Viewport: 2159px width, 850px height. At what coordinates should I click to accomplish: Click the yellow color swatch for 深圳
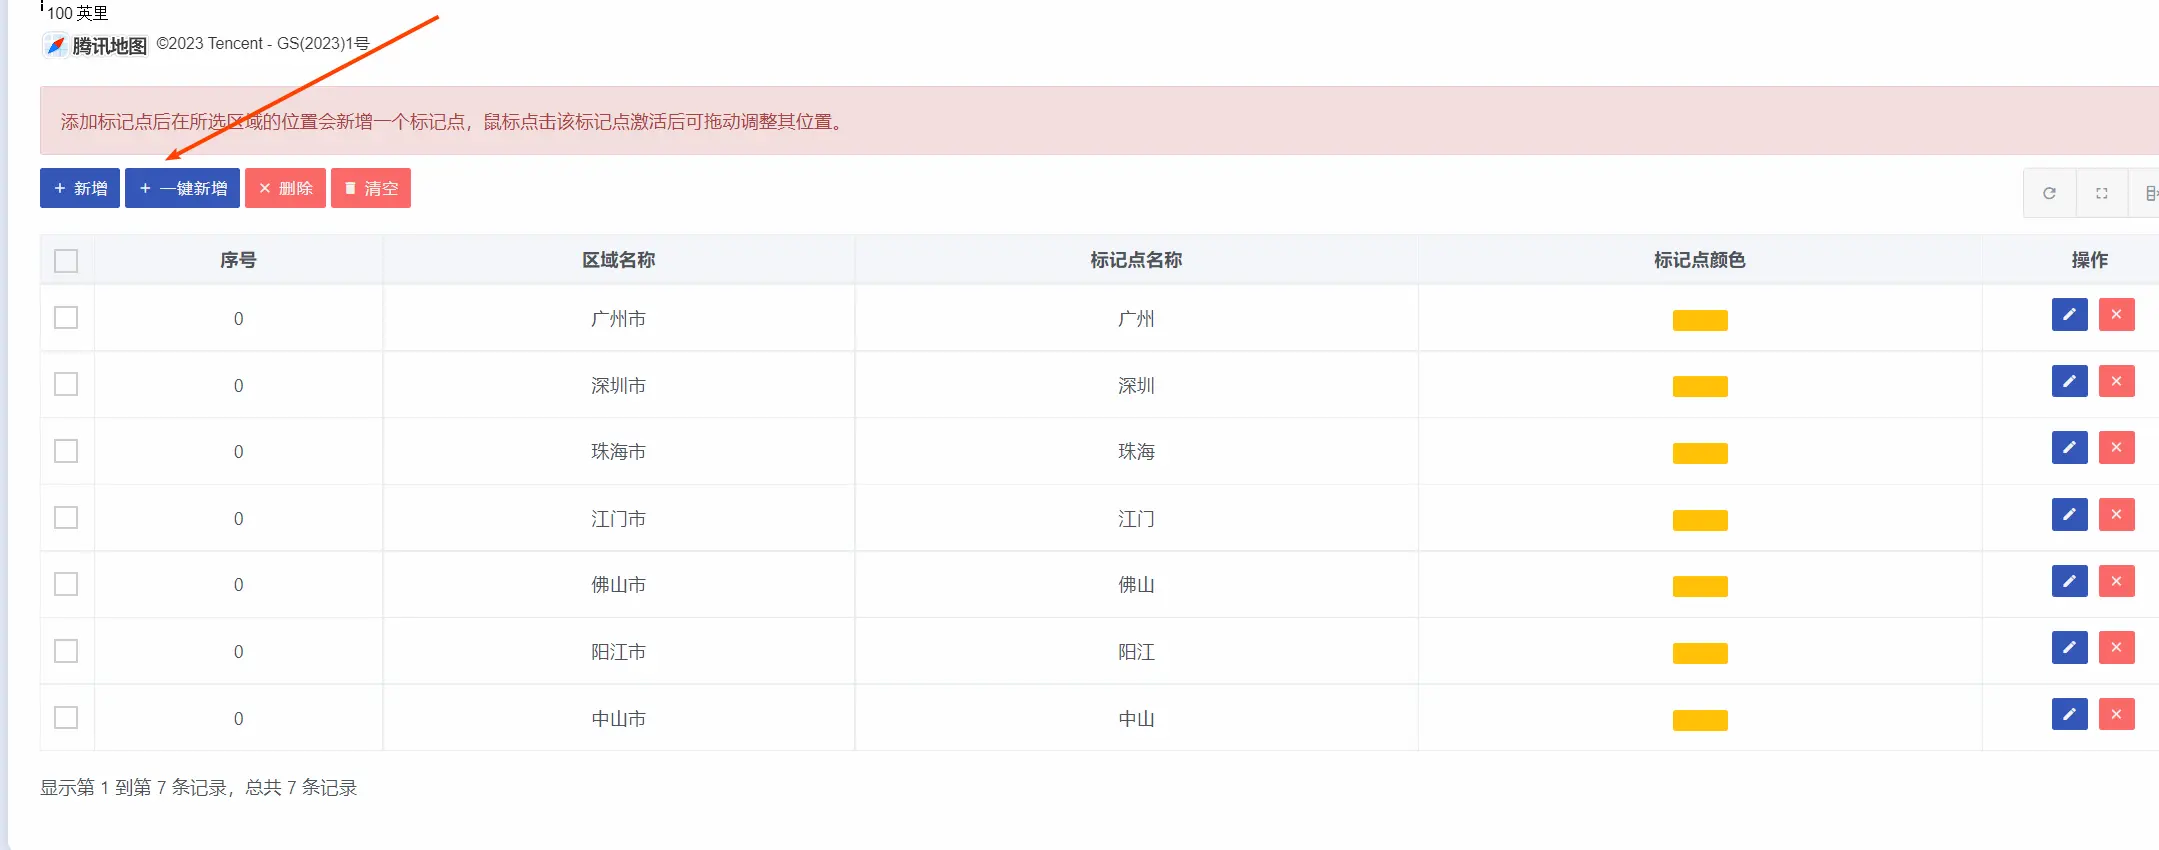click(1700, 387)
